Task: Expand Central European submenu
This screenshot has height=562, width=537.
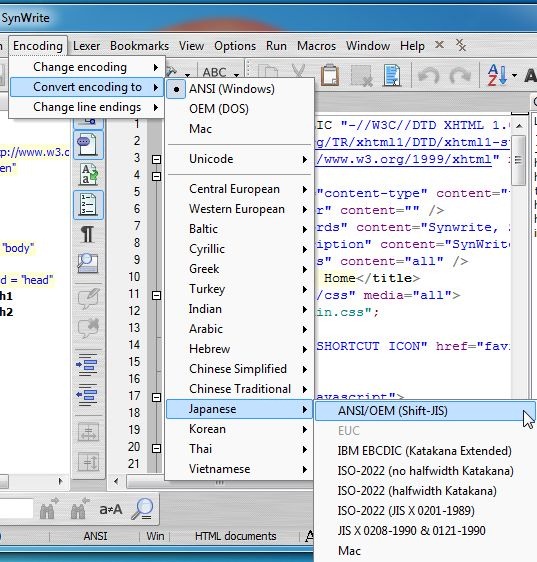Action: (239, 189)
